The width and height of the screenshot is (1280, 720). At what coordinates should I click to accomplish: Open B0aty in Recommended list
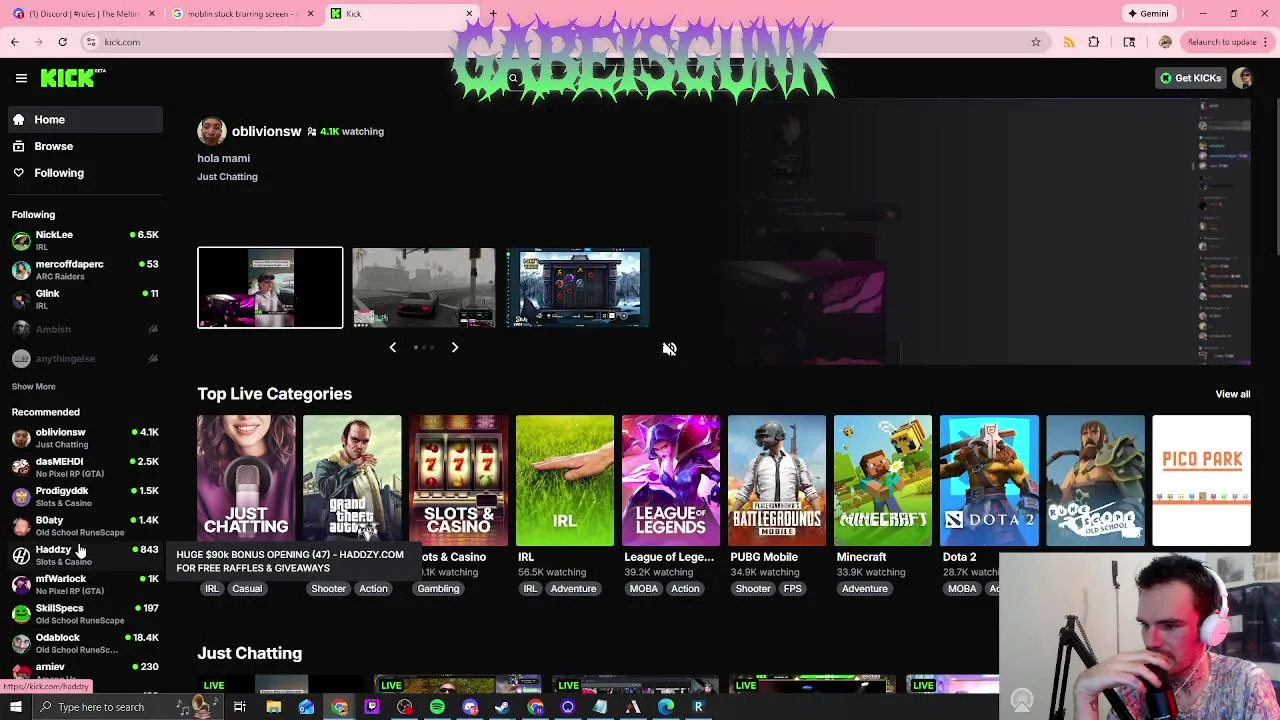(85, 526)
